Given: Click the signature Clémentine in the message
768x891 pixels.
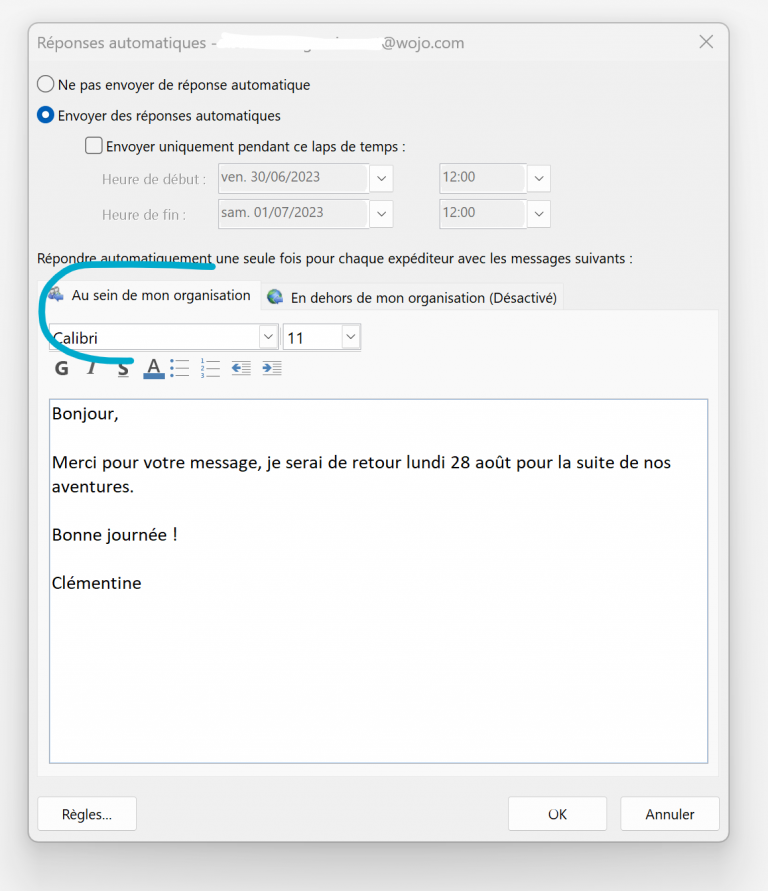Looking at the screenshot, I should click(97, 583).
